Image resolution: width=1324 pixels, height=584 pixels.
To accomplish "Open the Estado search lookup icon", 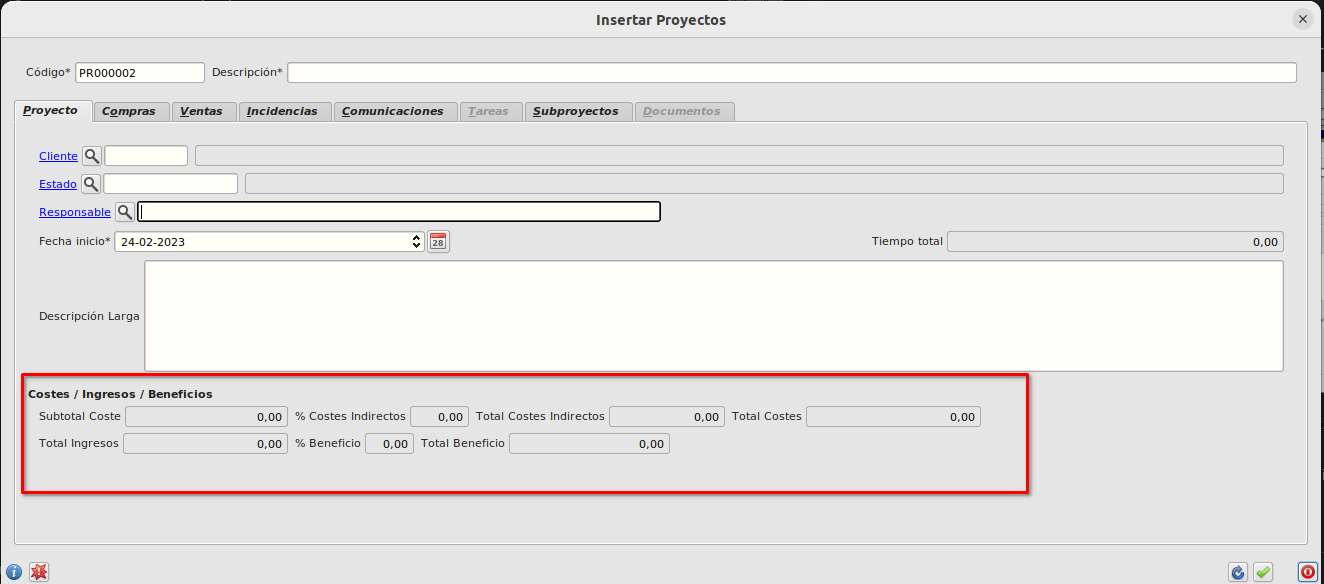I will pyautogui.click(x=90, y=184).
